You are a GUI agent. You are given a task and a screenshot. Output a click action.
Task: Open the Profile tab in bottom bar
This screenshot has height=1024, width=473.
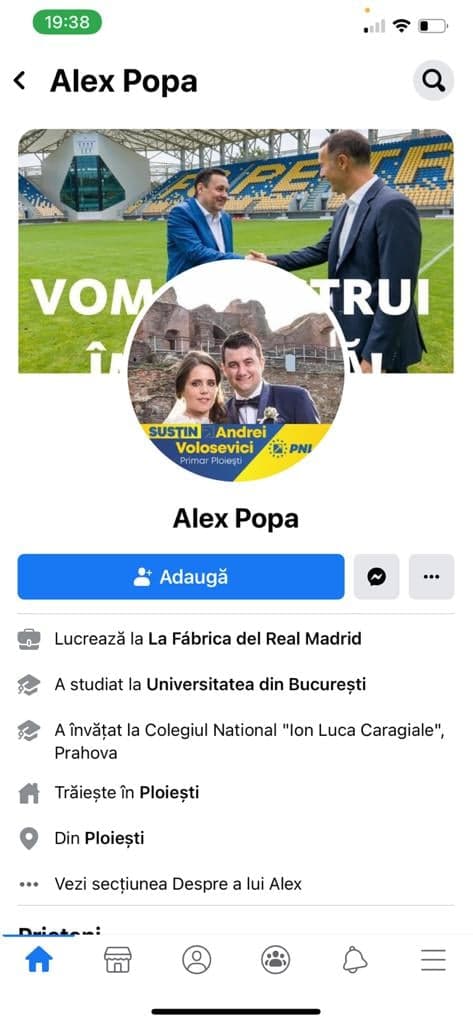[197, 960]
